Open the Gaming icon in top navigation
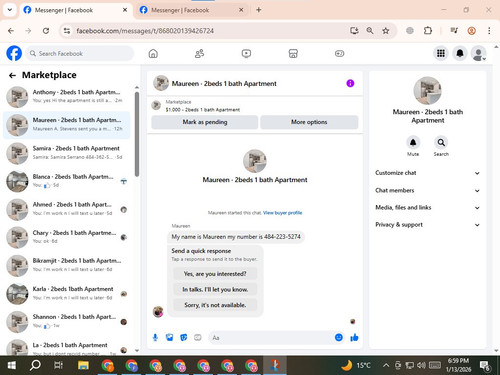 pyautogui.click(x=339, y=53)
